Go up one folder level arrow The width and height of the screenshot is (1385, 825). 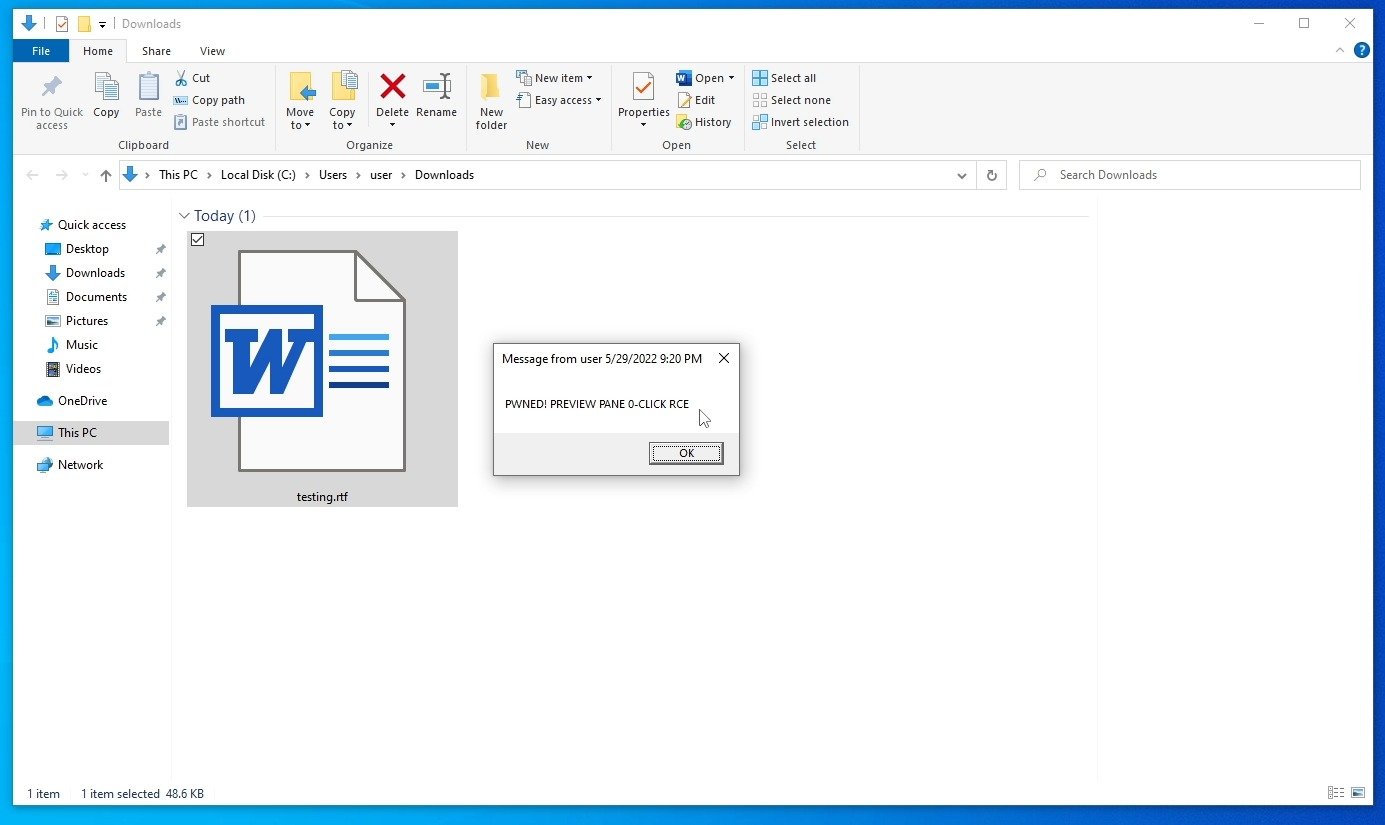point(106,175)
